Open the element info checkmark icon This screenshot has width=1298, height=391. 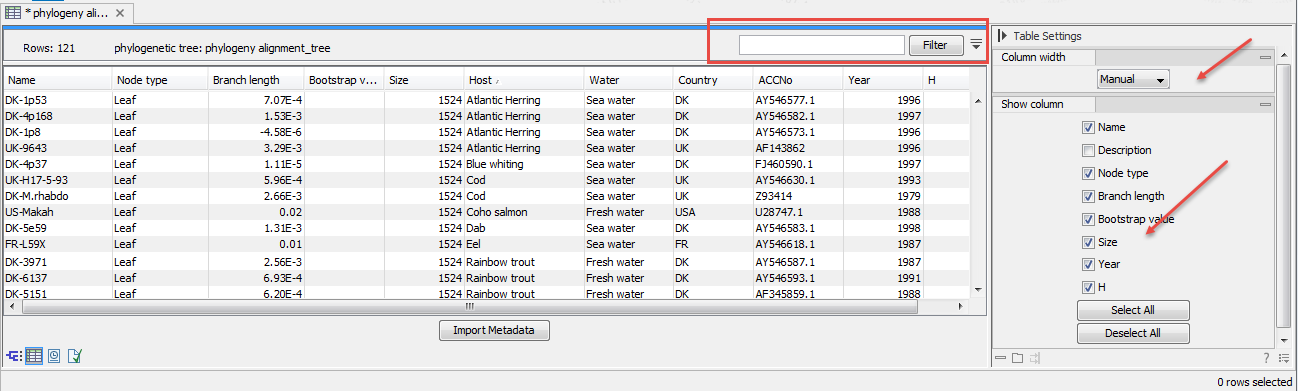tap(74, 355)
